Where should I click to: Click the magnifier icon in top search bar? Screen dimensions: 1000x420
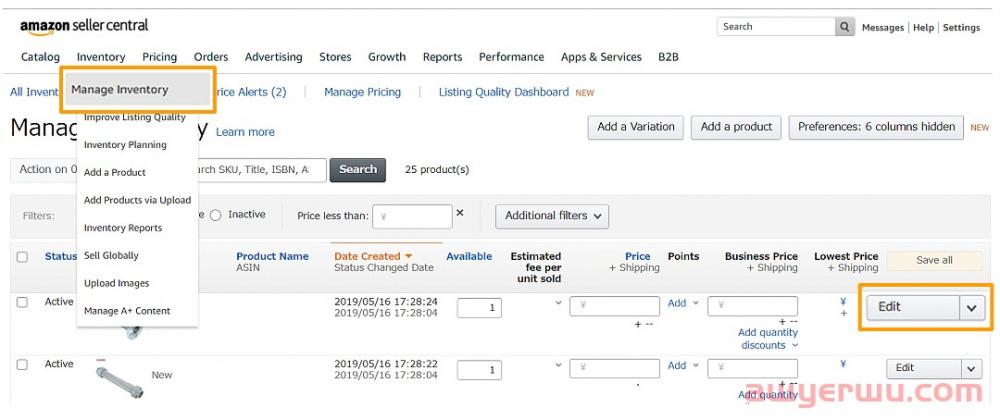tap(846, 27)
